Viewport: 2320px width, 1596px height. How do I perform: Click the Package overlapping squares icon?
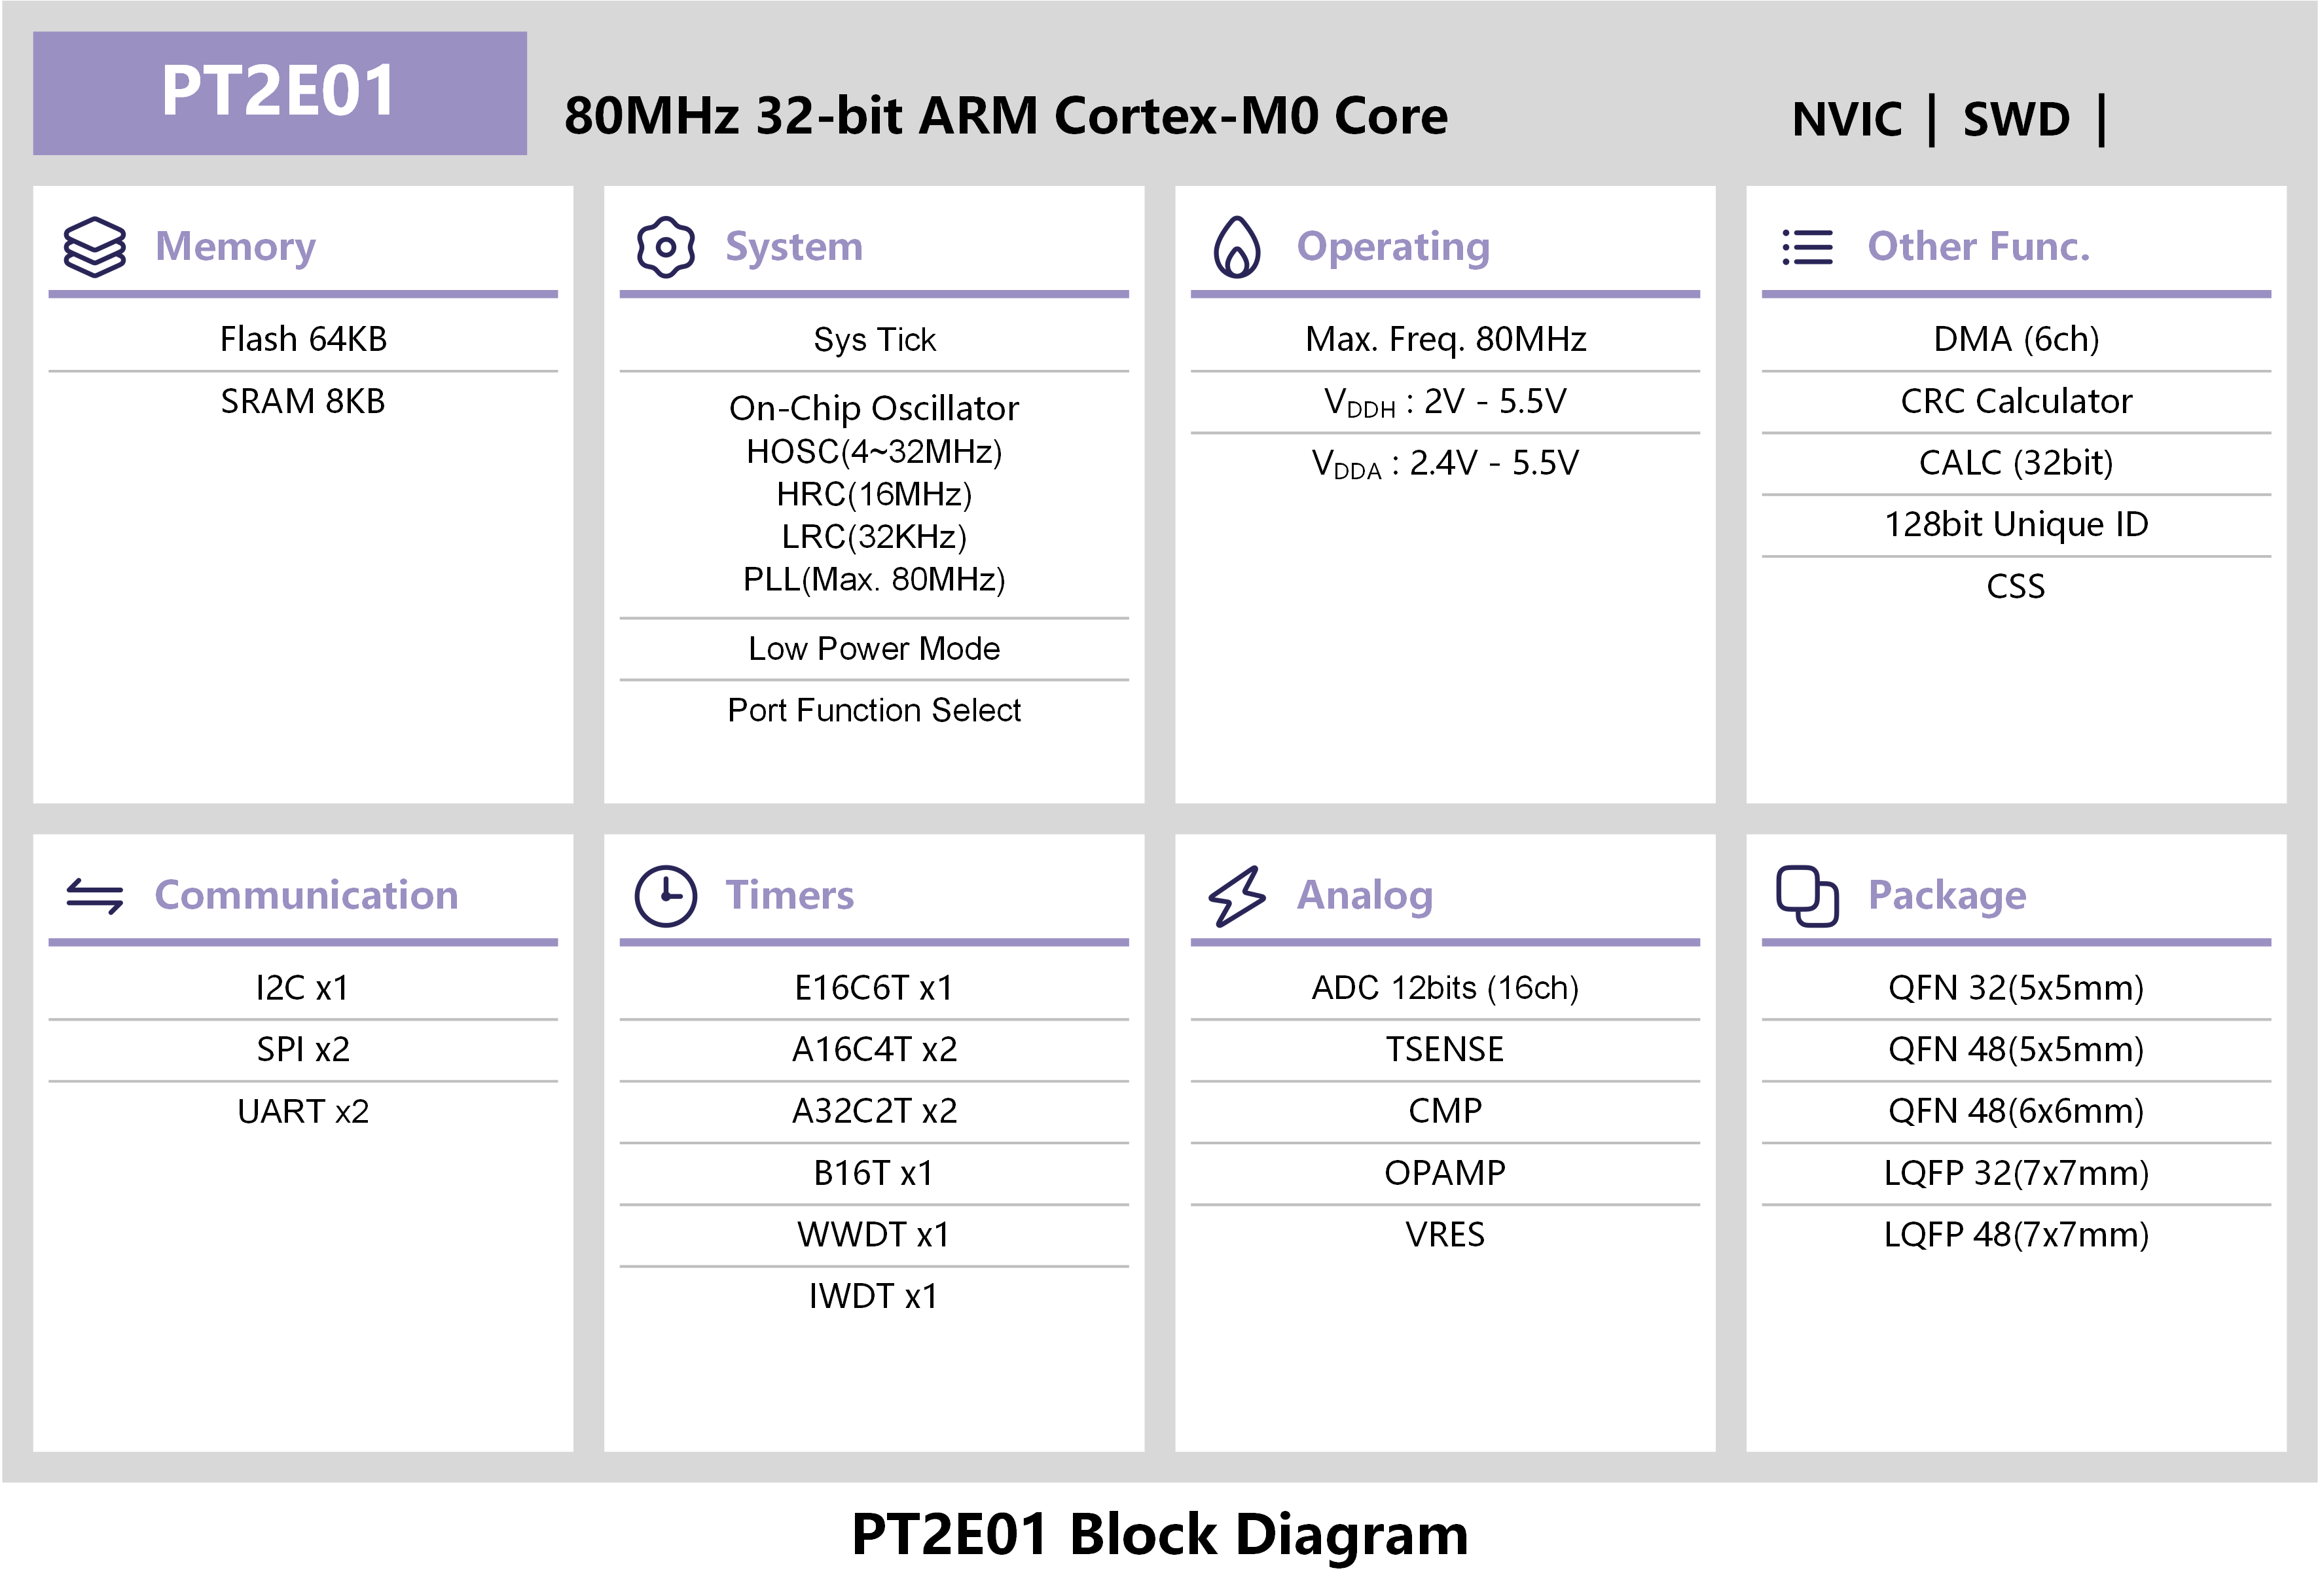click(1807, 895)
